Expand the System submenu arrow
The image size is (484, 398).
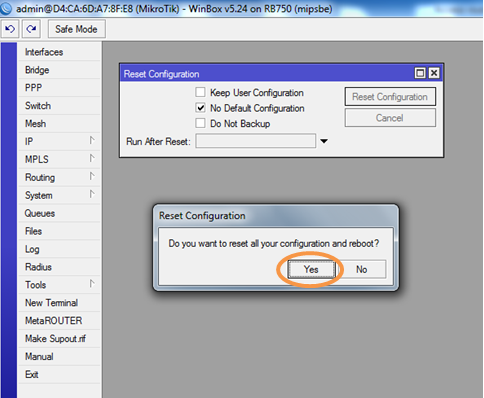click(92, 194)
